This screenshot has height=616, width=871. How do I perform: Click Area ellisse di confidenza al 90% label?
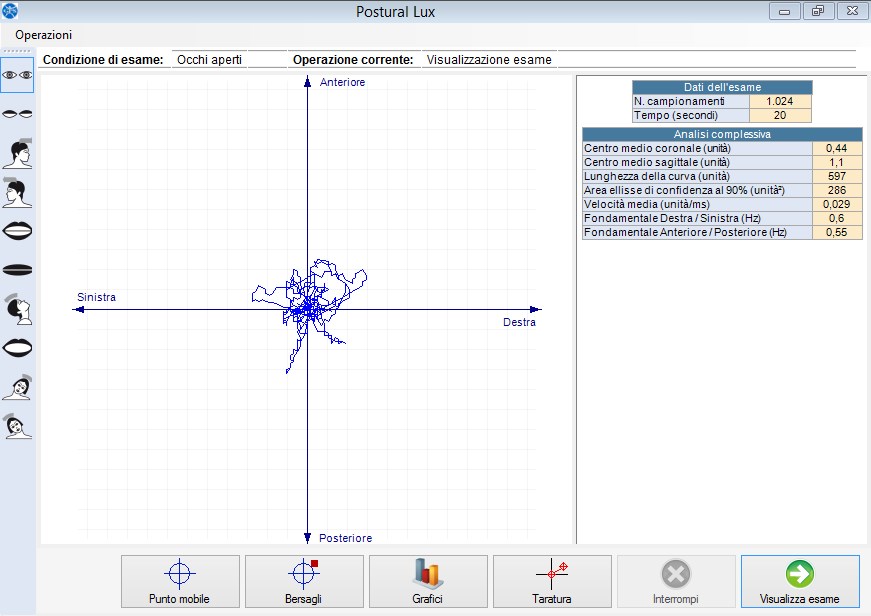click(x=697, y=190)
